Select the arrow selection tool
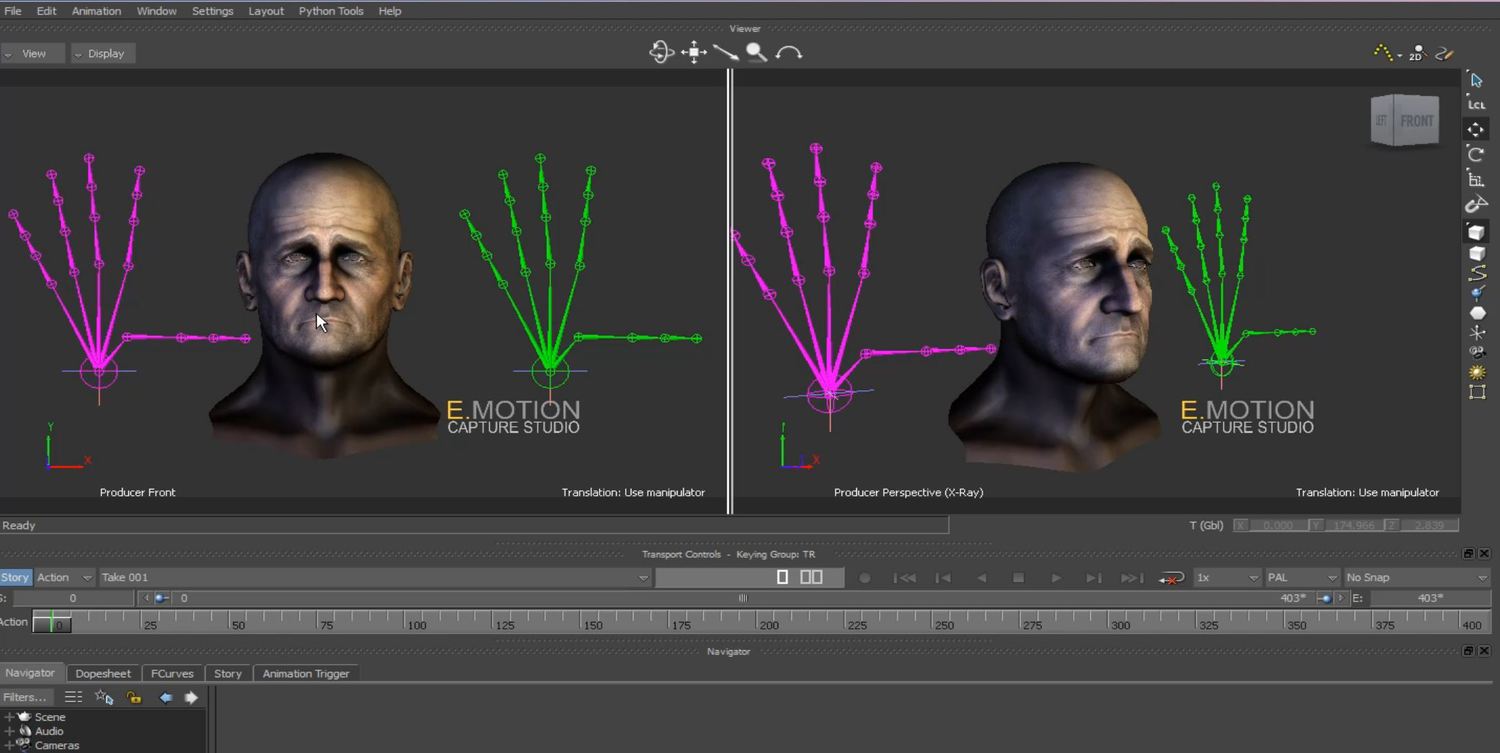Viewport: 1500px width, 753px height. click(x=1476, y=80)
